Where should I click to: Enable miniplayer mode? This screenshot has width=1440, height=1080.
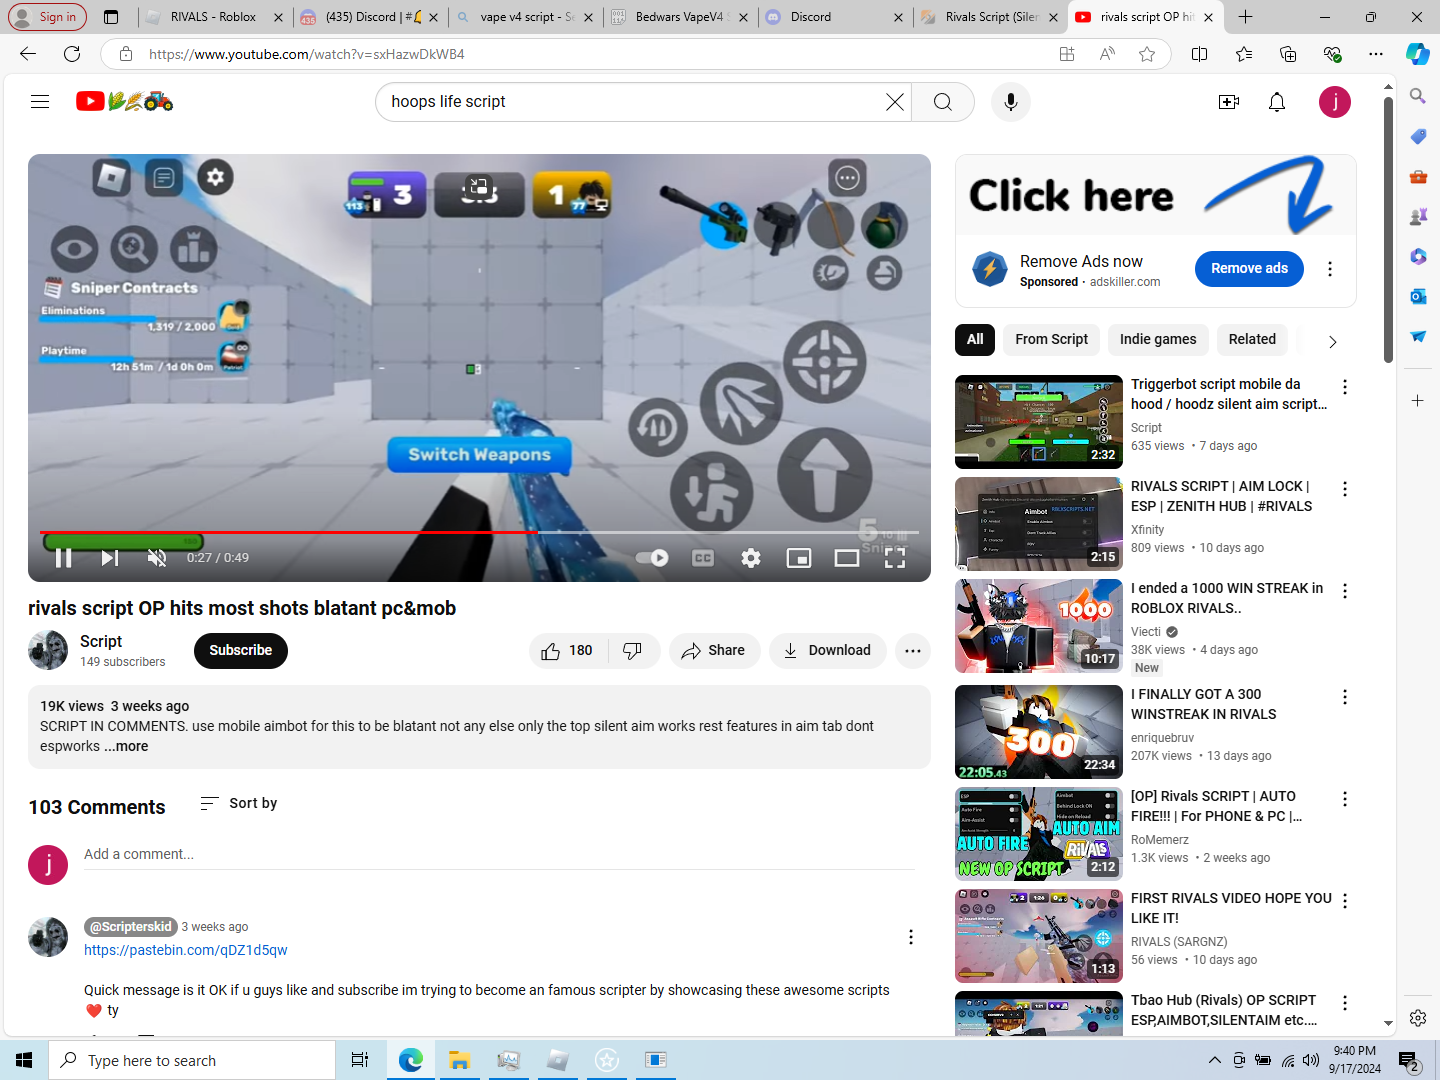click(799, 558)
